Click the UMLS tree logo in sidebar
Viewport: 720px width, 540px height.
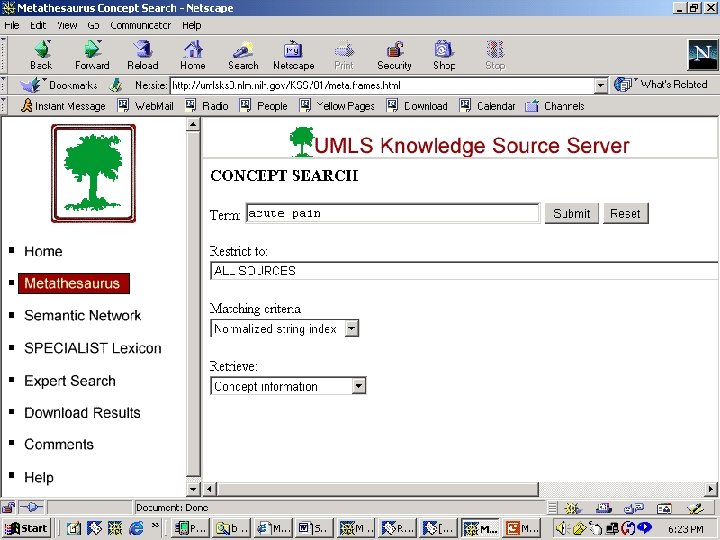pyautogui.click(x=94, y=174)
